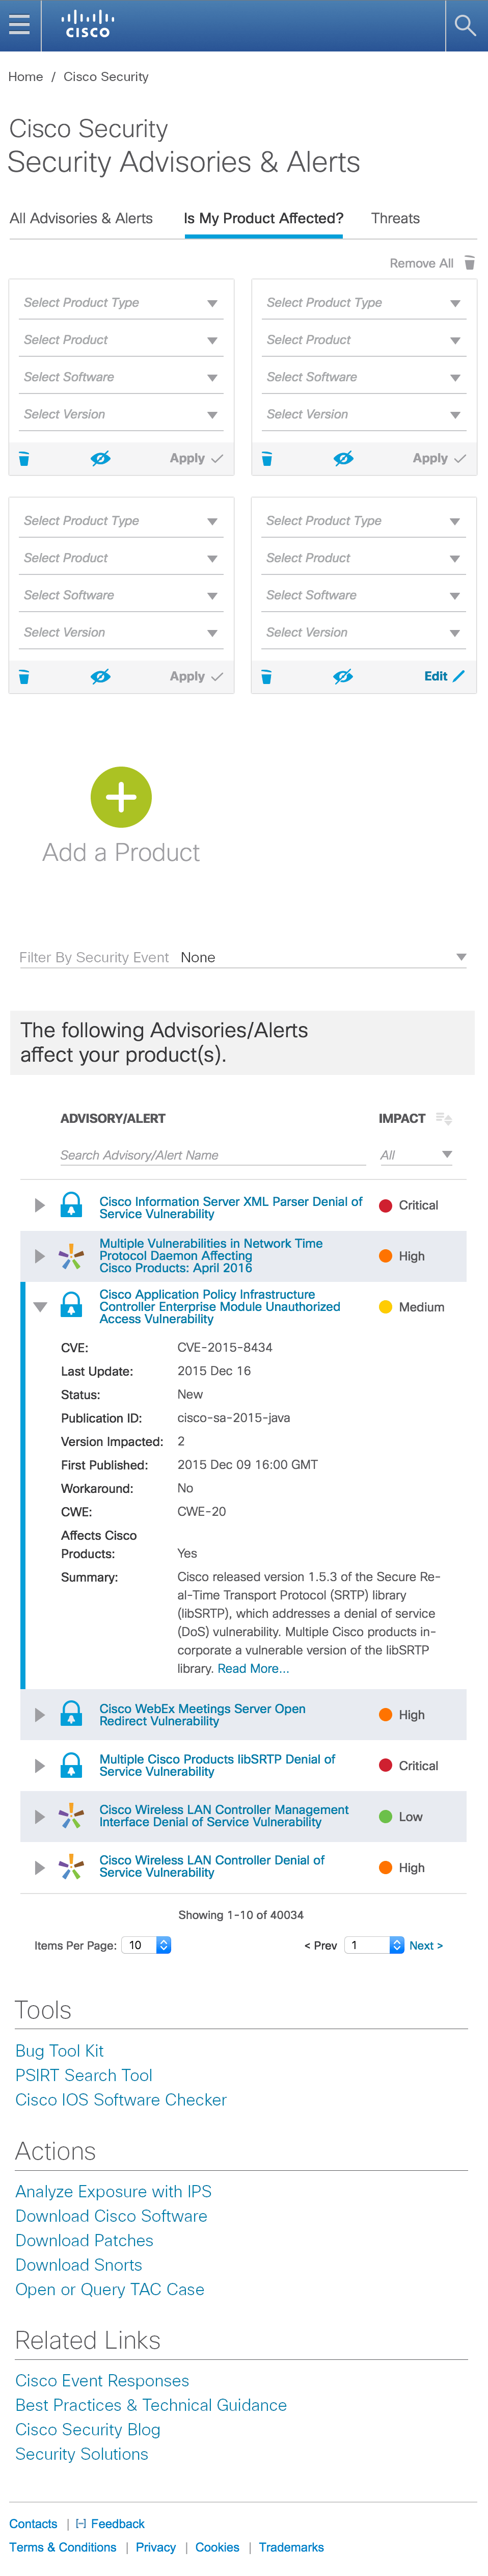The height and width of the screenshot is (2576, 488).
Task: Click the pencil Edit icon in fourth product card
Action: coord(459,677)
